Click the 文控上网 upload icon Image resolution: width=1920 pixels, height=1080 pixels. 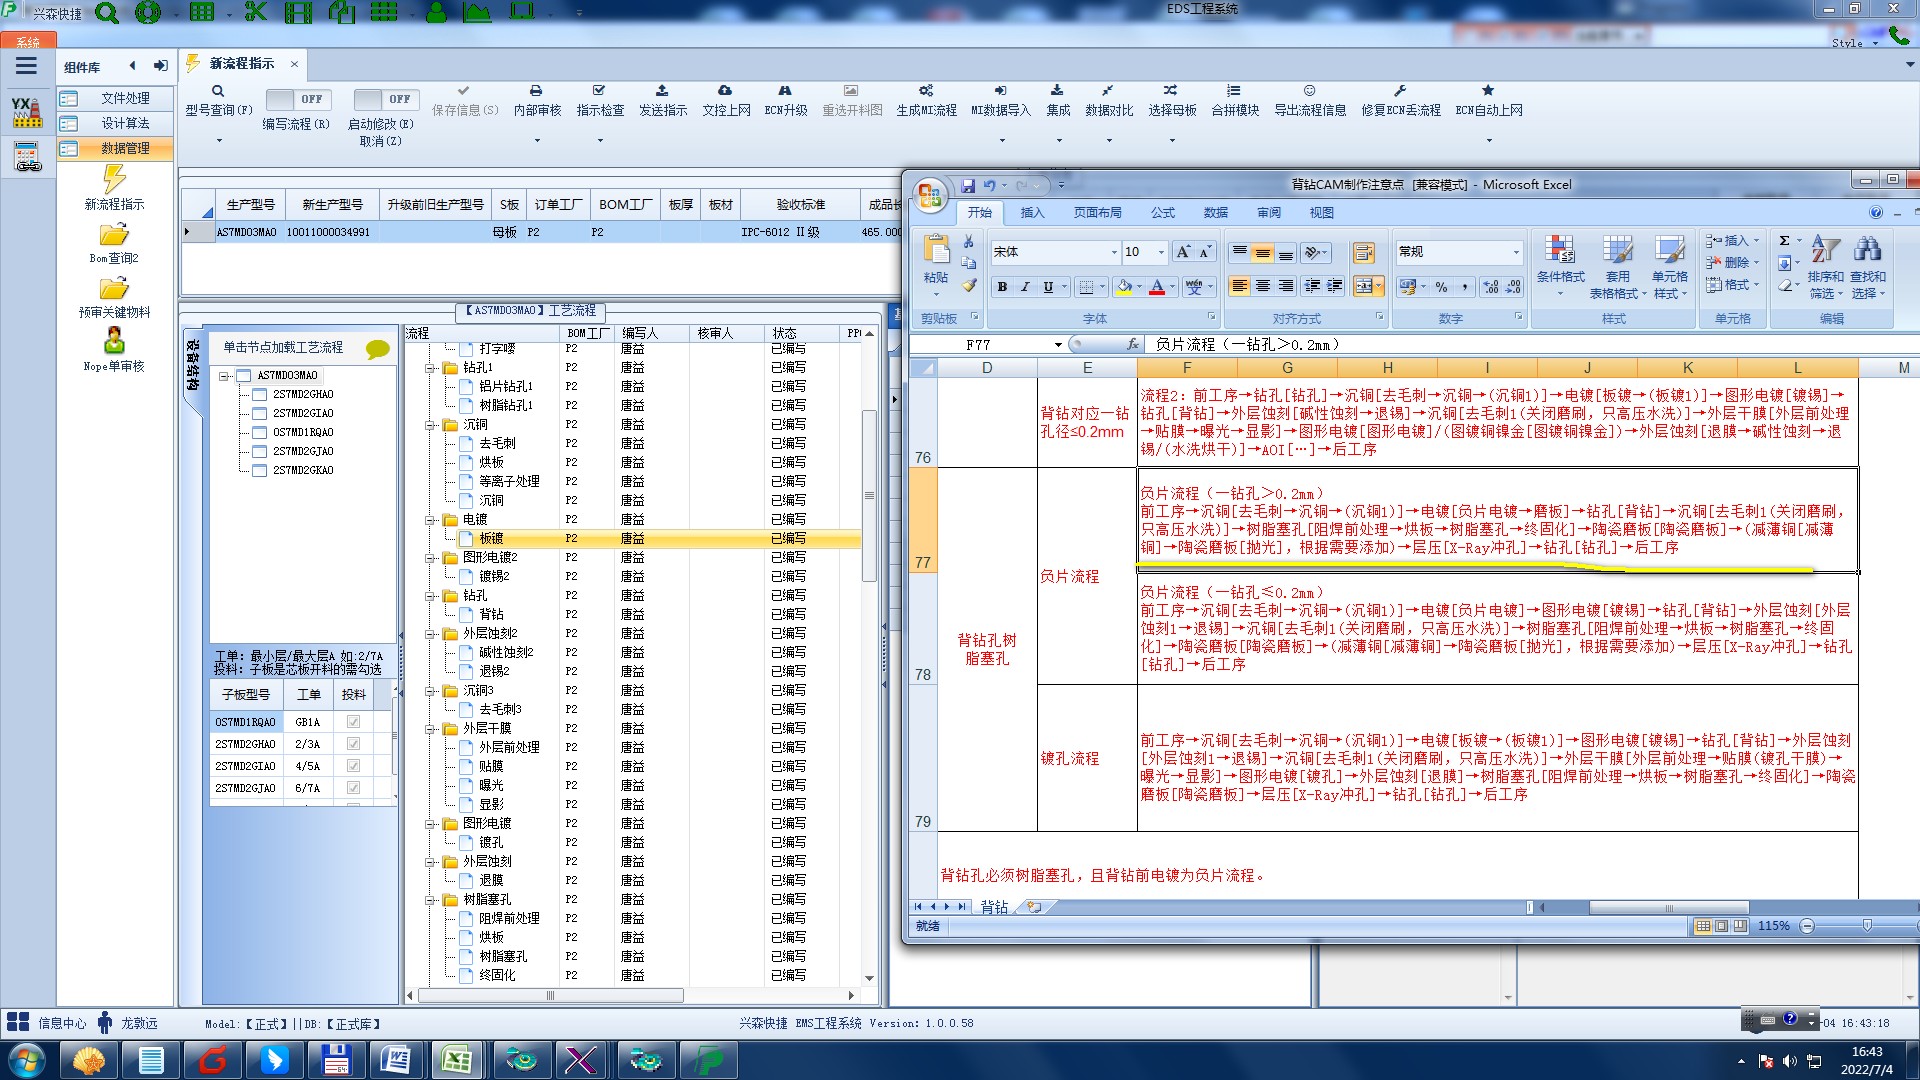point(725,91)
